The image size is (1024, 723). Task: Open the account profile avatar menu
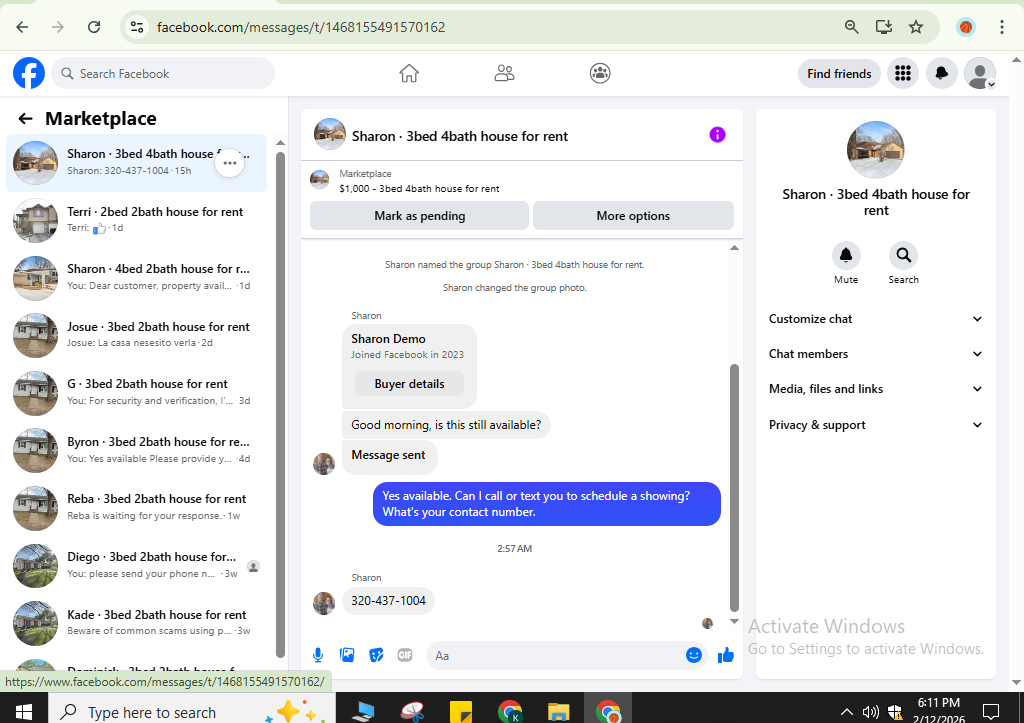point(980,73)
